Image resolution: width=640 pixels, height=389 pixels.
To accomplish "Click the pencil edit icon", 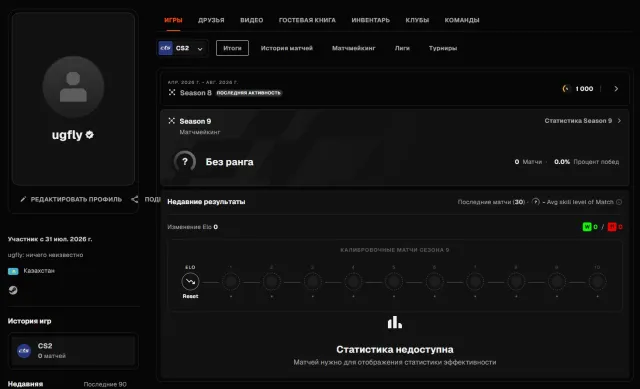I will pyautogui.click(x=23, y=199).
